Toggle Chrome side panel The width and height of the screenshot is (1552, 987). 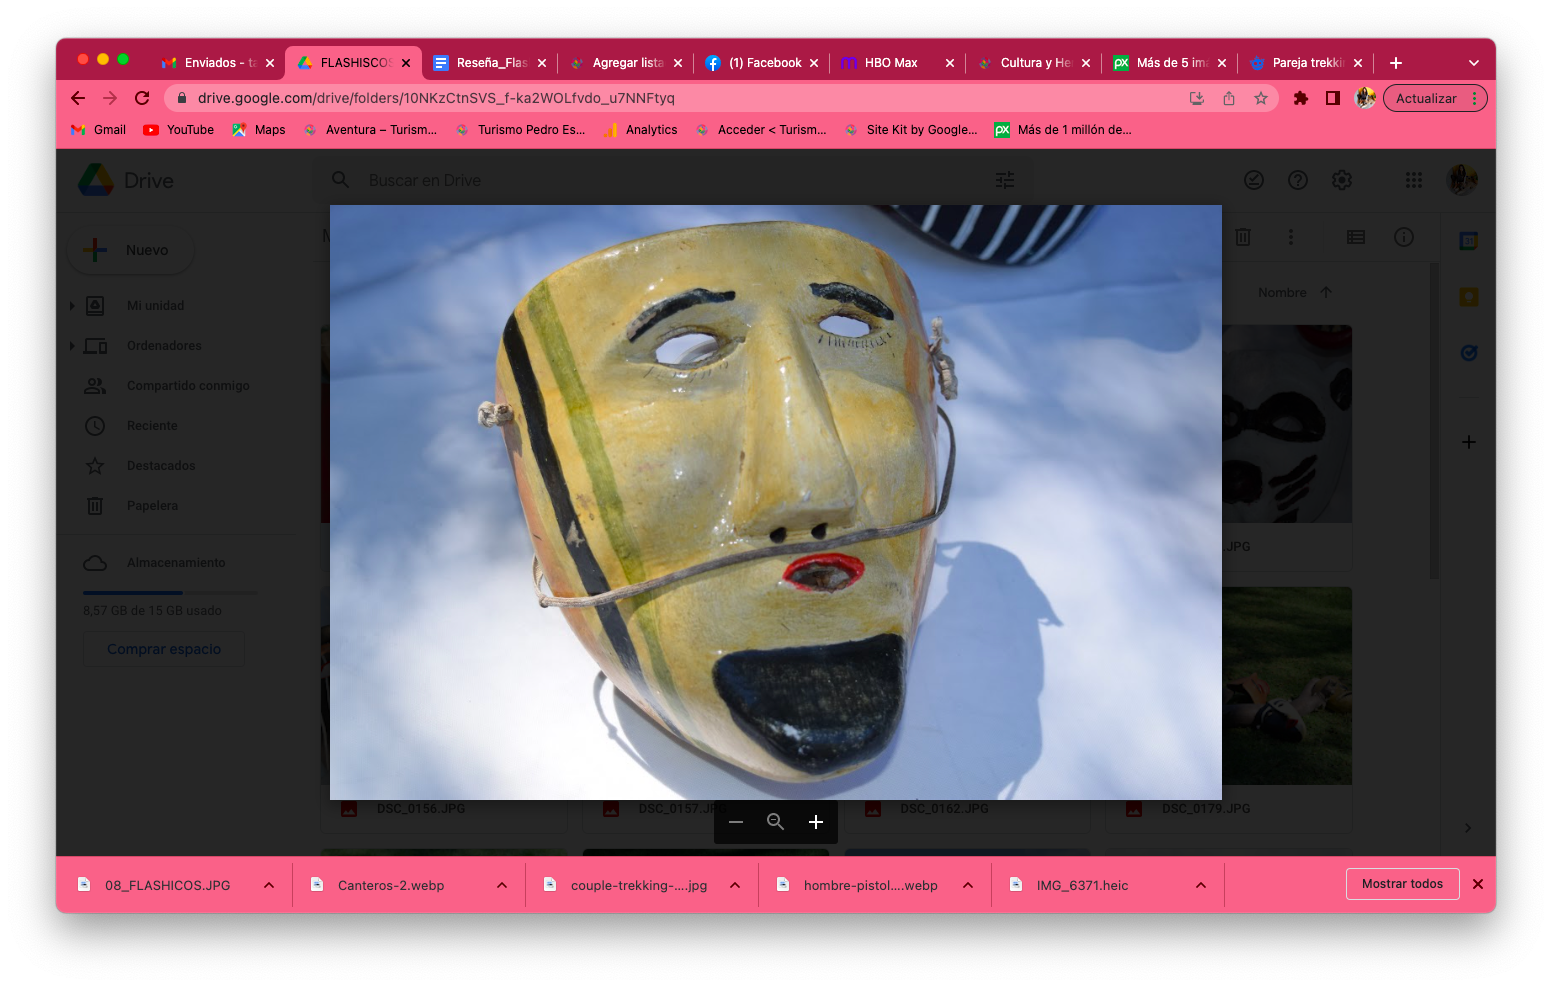point(1332,98)
